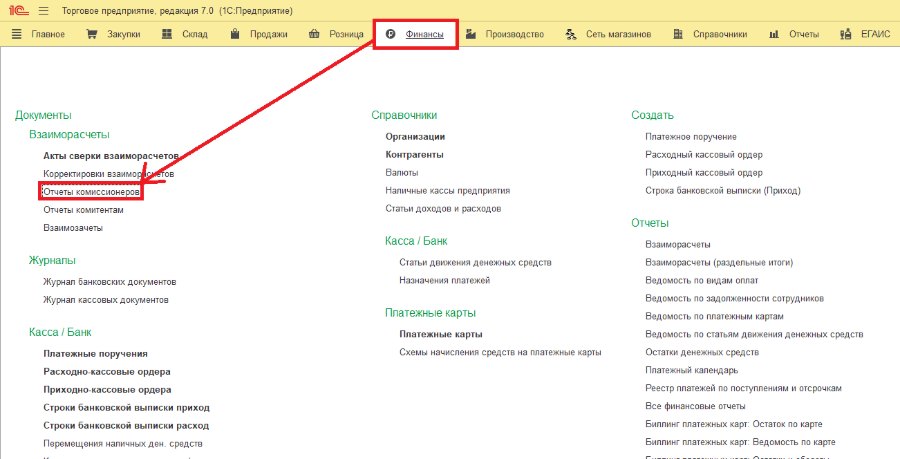Select the Финансы section tab

(x=424, y=34)
